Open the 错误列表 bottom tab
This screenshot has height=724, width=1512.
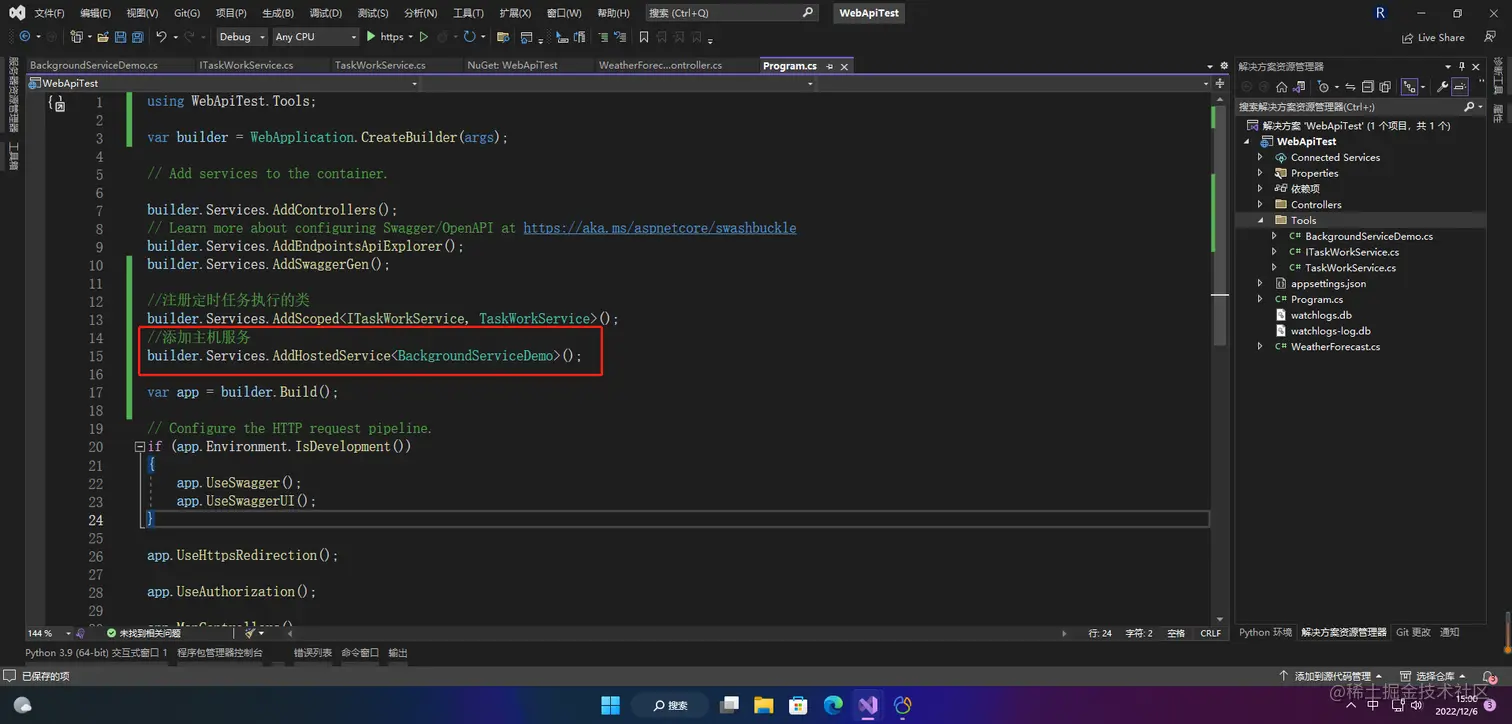312,652
